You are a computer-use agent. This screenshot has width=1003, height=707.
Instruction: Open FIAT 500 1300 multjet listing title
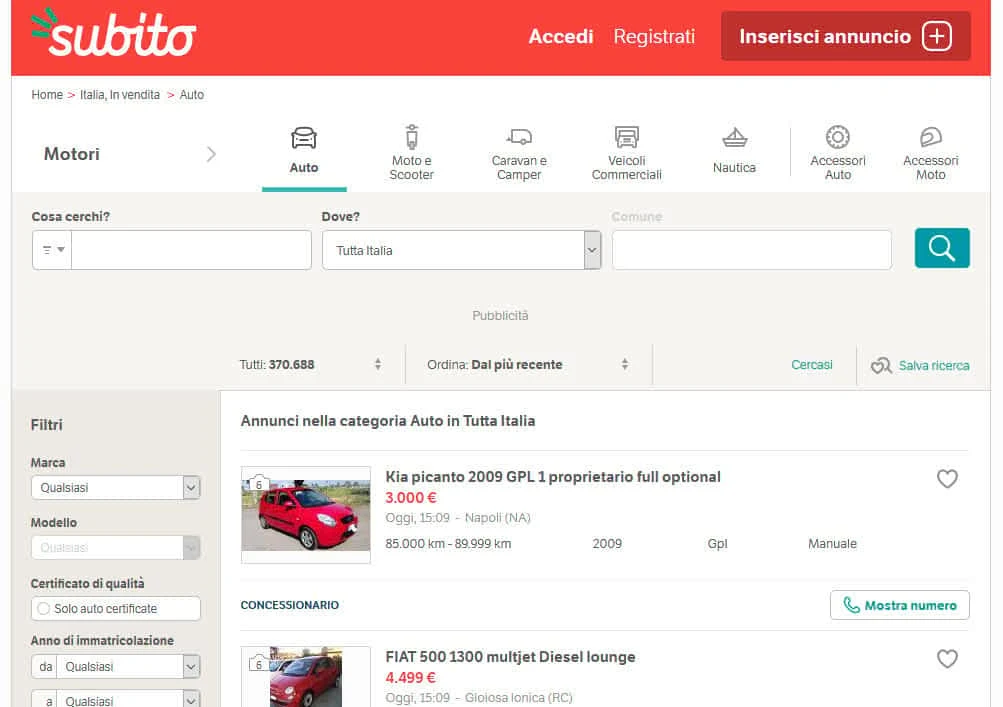point(510,656)
